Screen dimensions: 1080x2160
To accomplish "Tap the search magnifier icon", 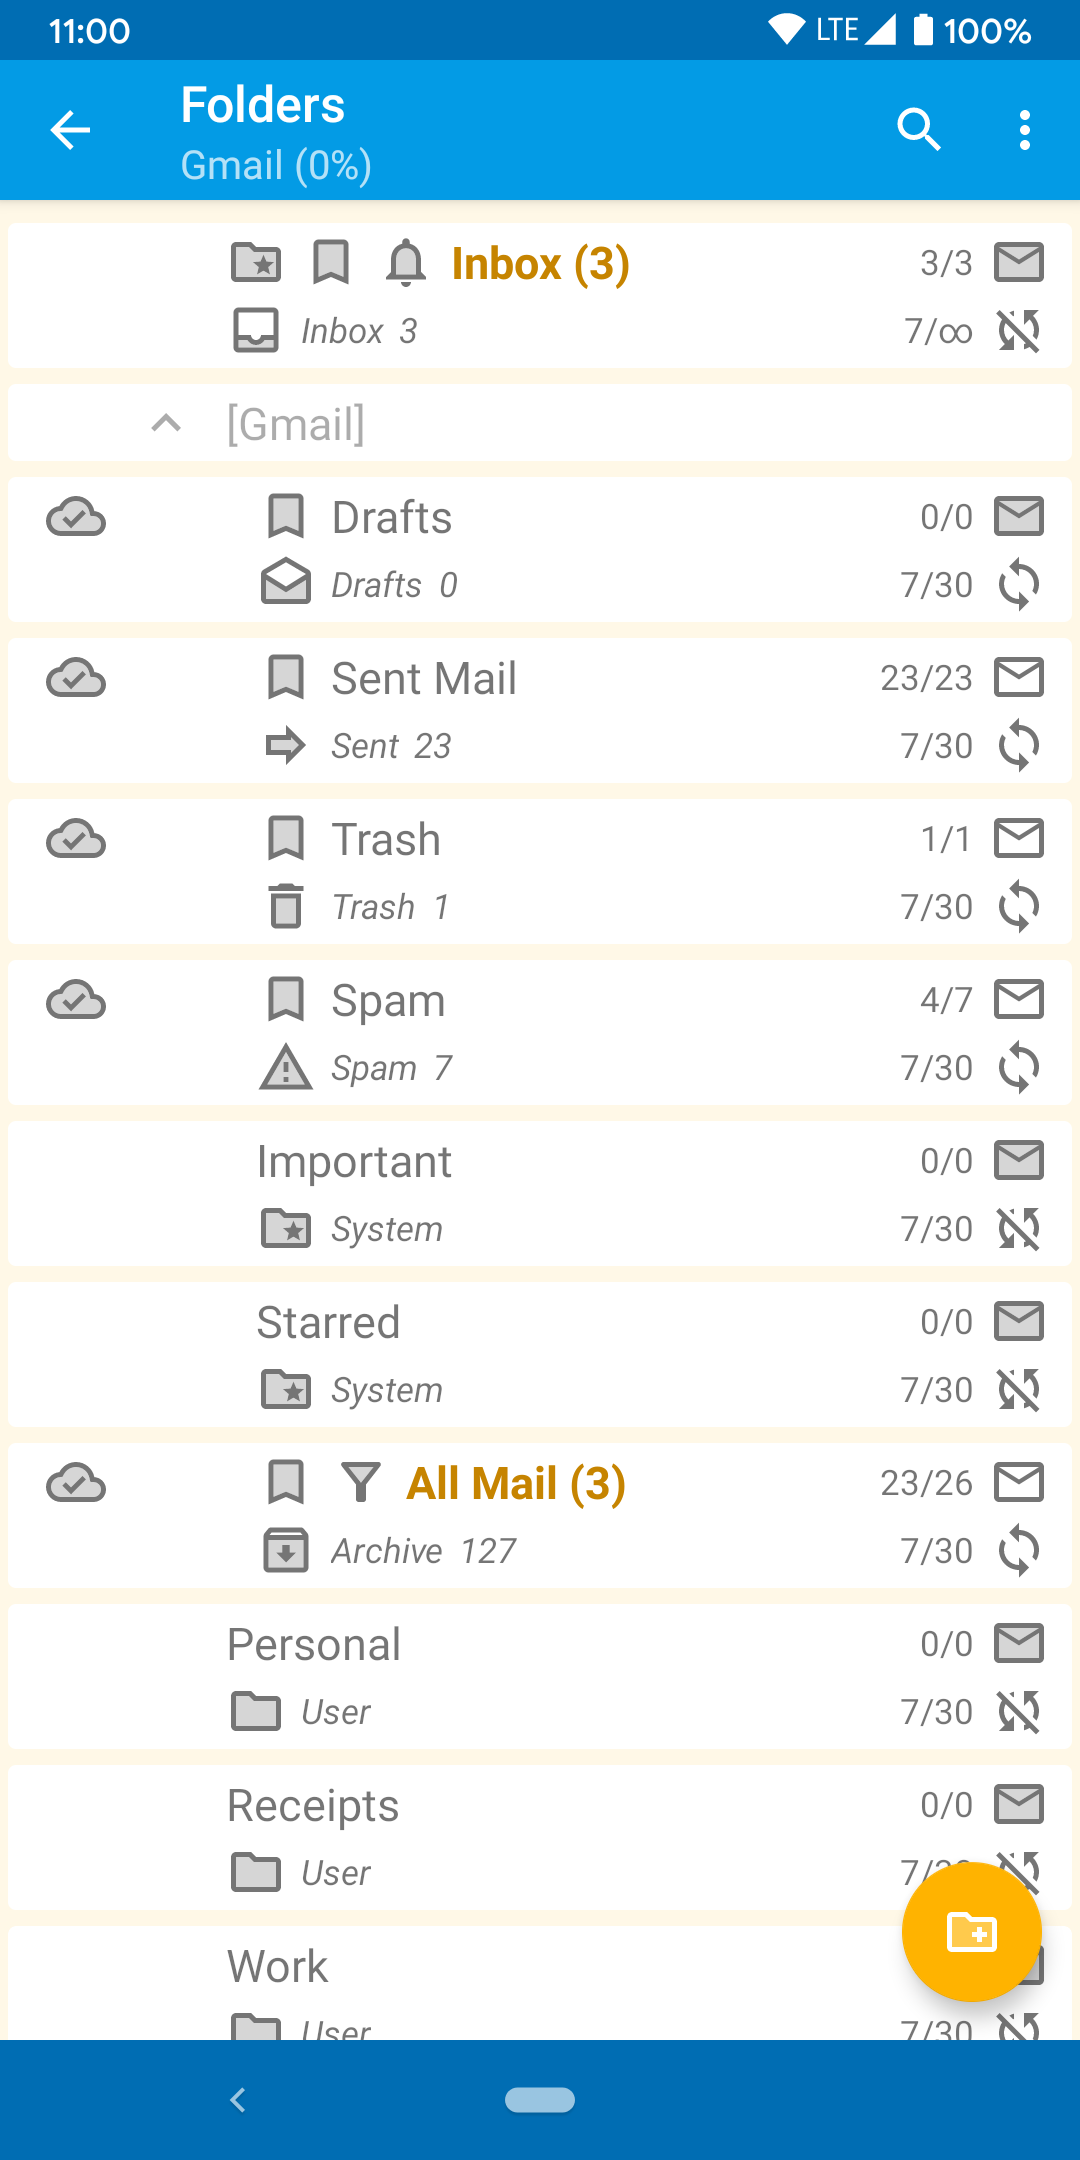I will (919, 130).
